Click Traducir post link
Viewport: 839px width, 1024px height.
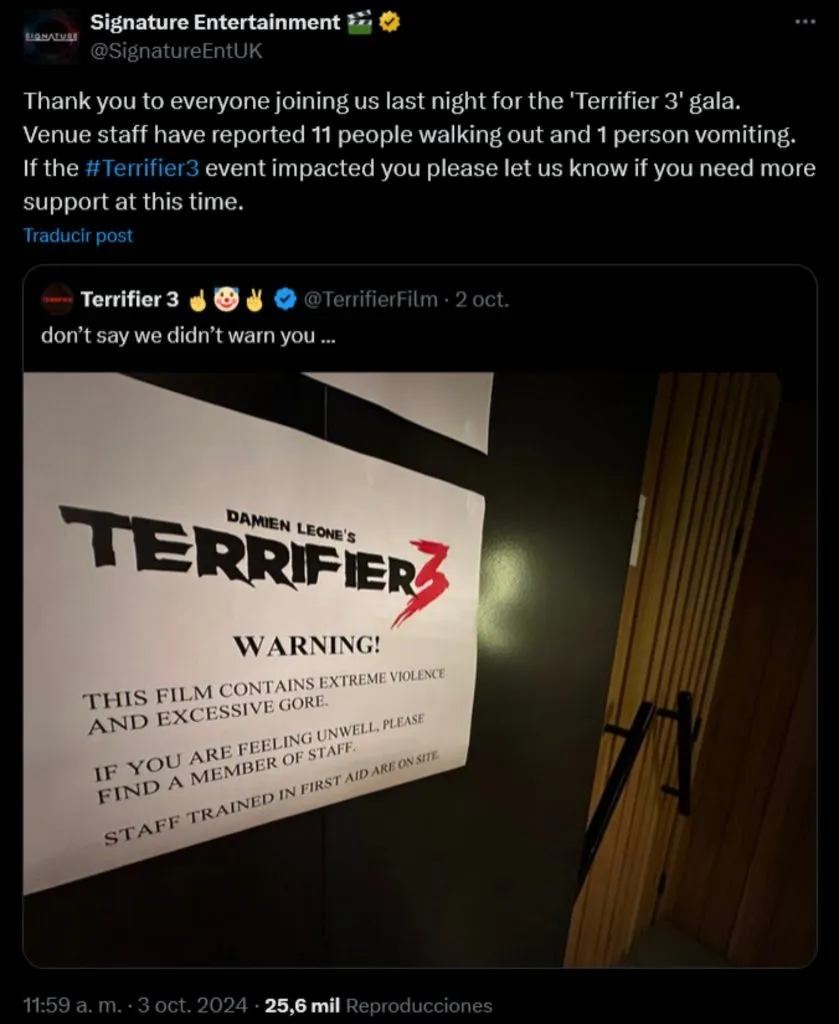[x=78, y=235]
